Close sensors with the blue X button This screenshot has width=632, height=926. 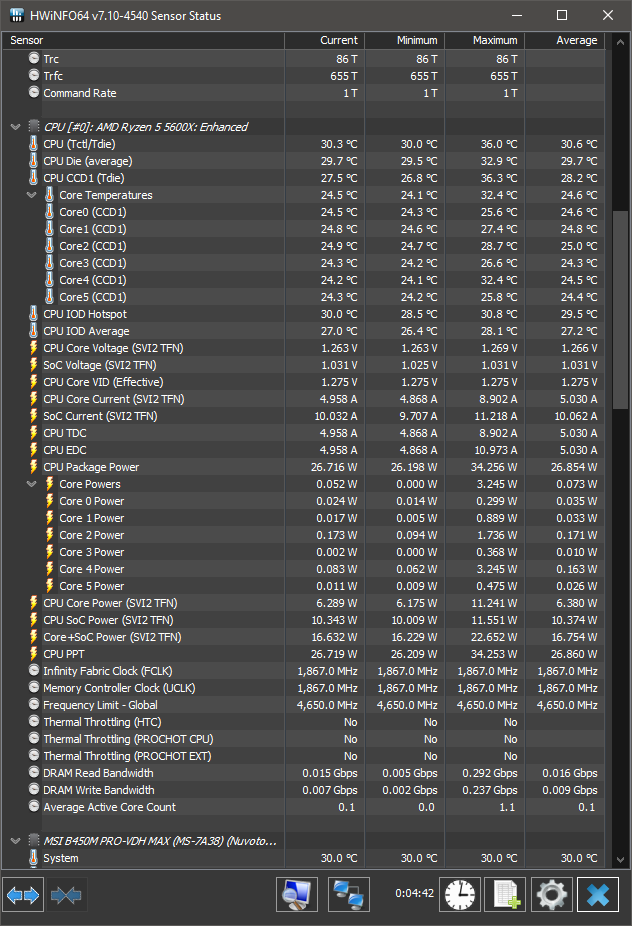click(x=598, y=894)
